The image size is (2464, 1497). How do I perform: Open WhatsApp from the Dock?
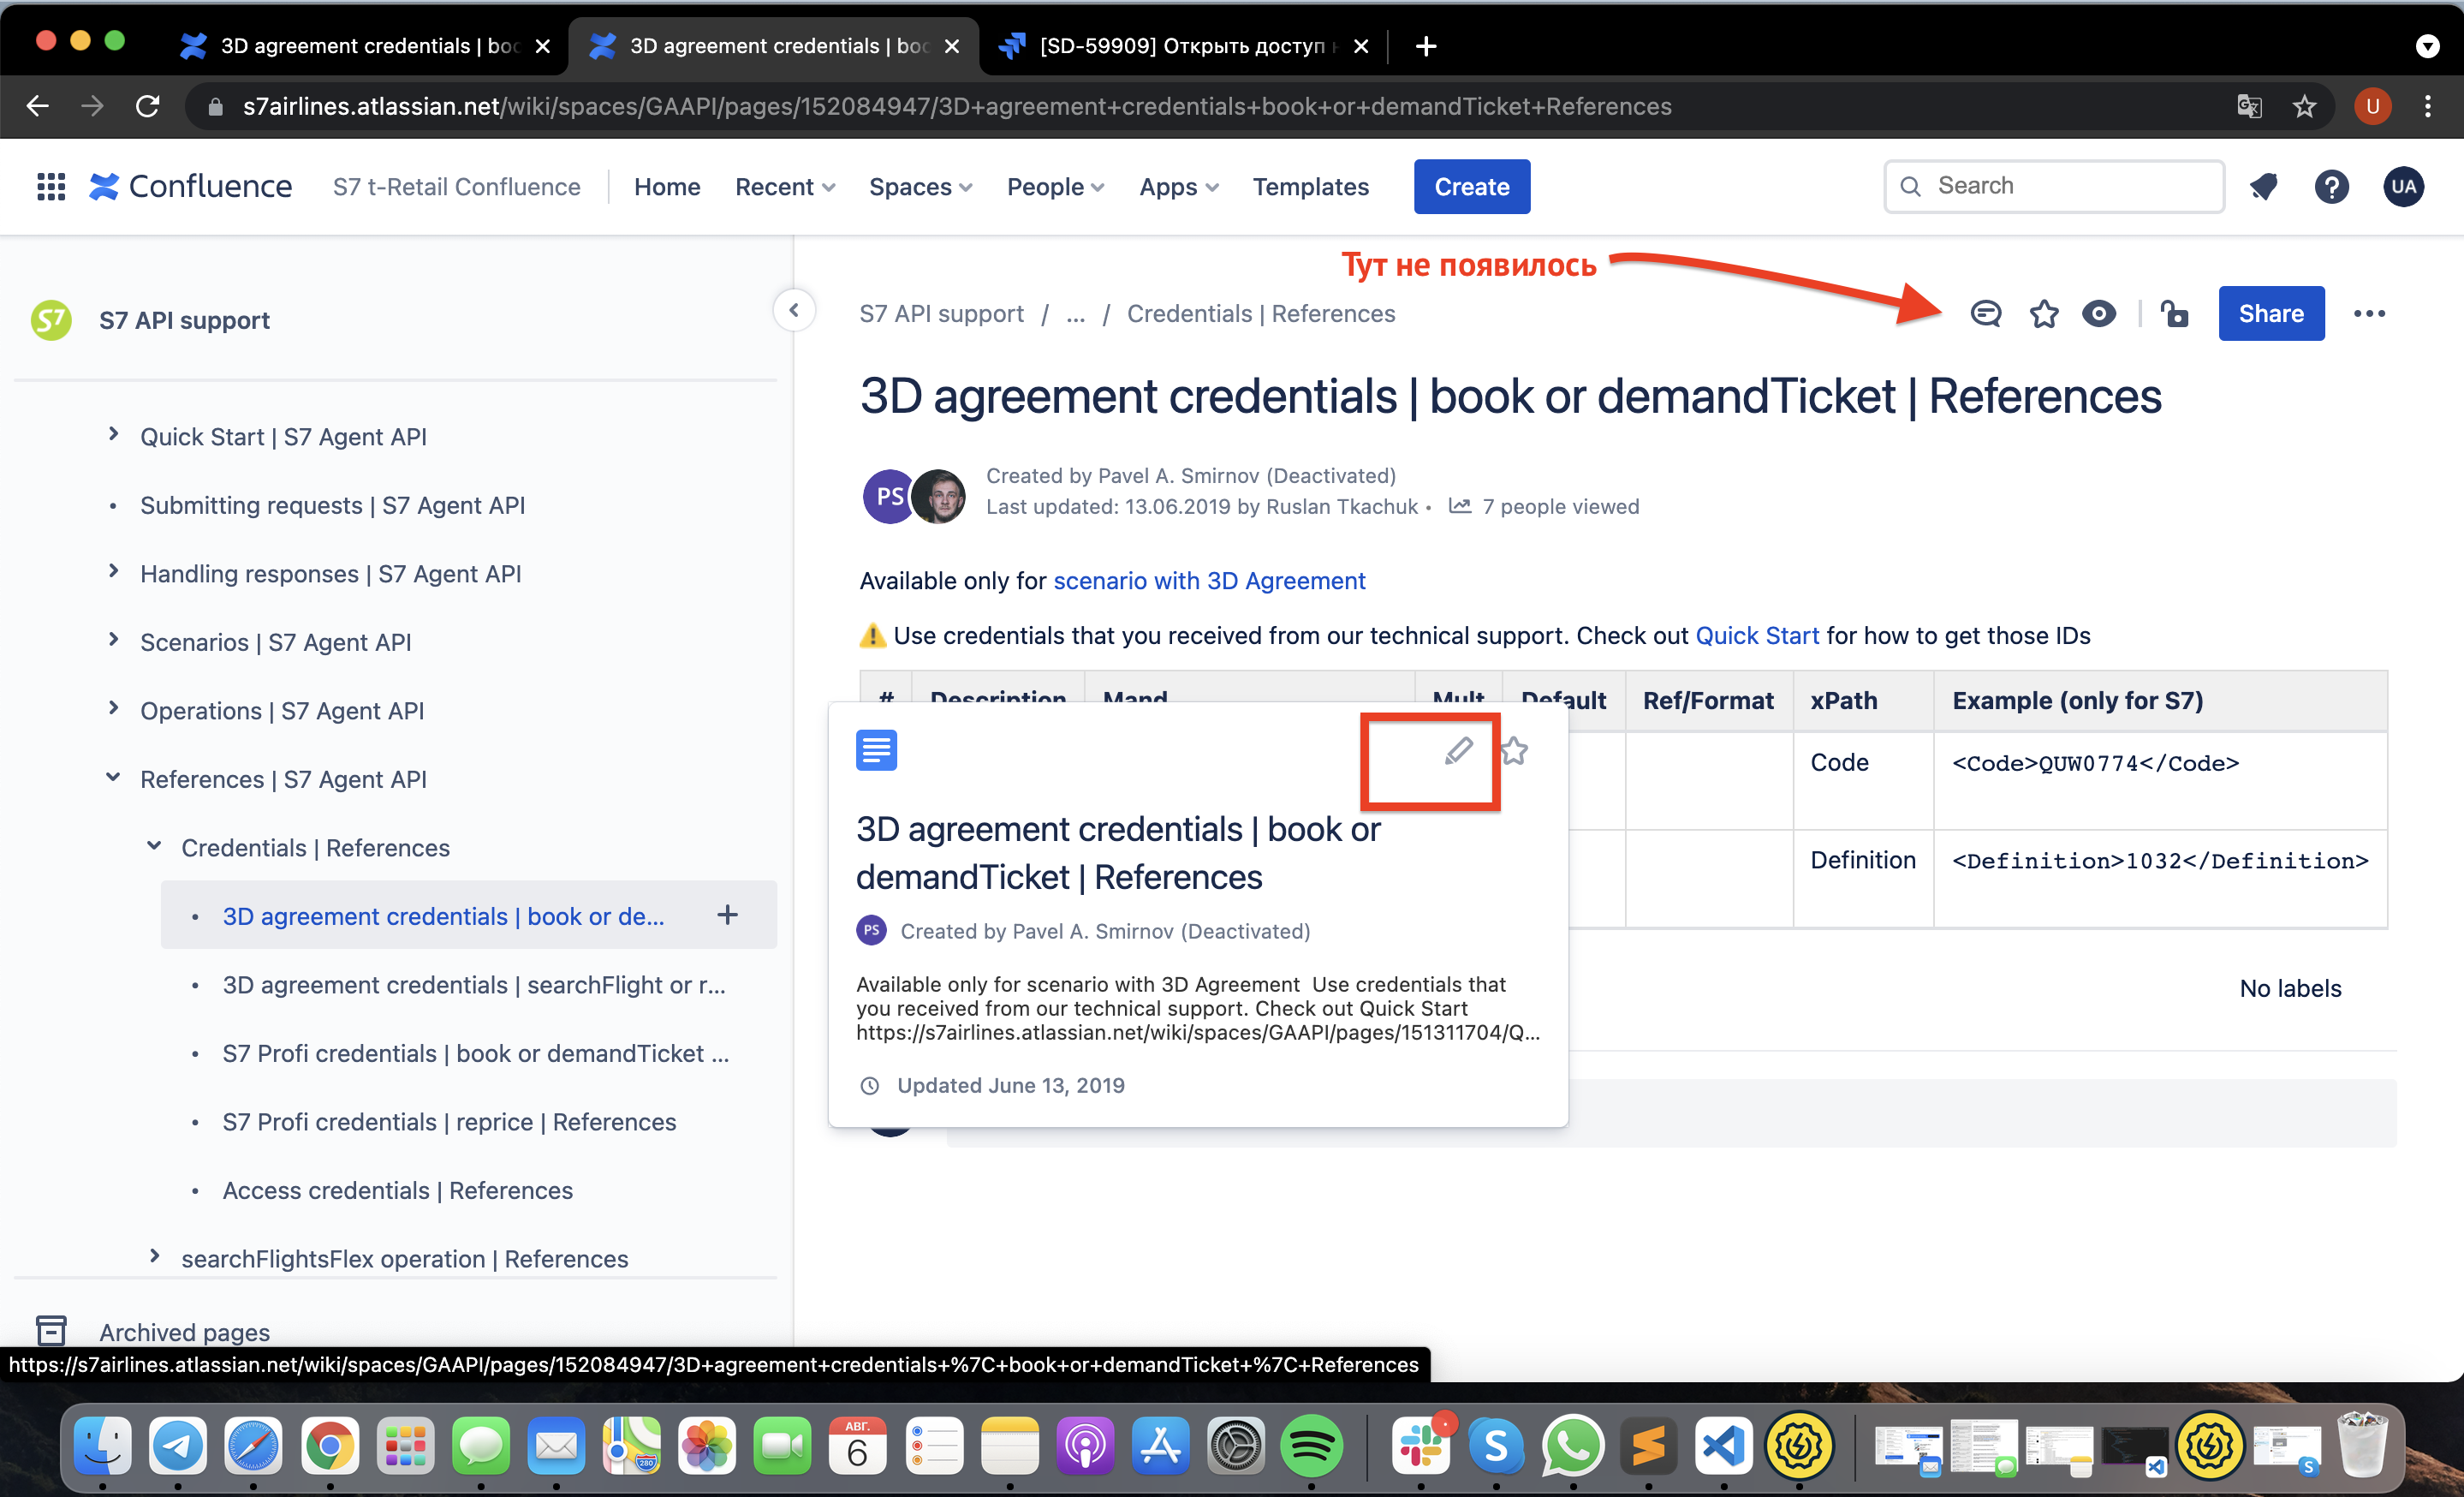click(1573, 1444)
